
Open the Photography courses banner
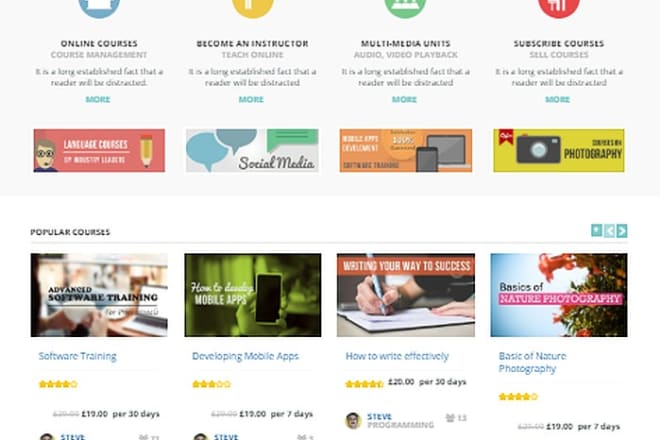pyautogui.click(x=559, y=150)
